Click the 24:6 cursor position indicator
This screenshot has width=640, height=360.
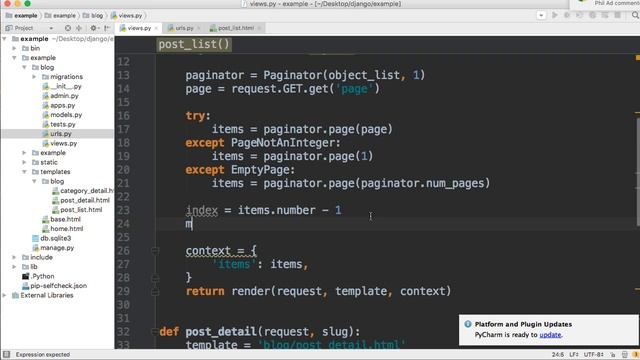(x=557, y=354)
